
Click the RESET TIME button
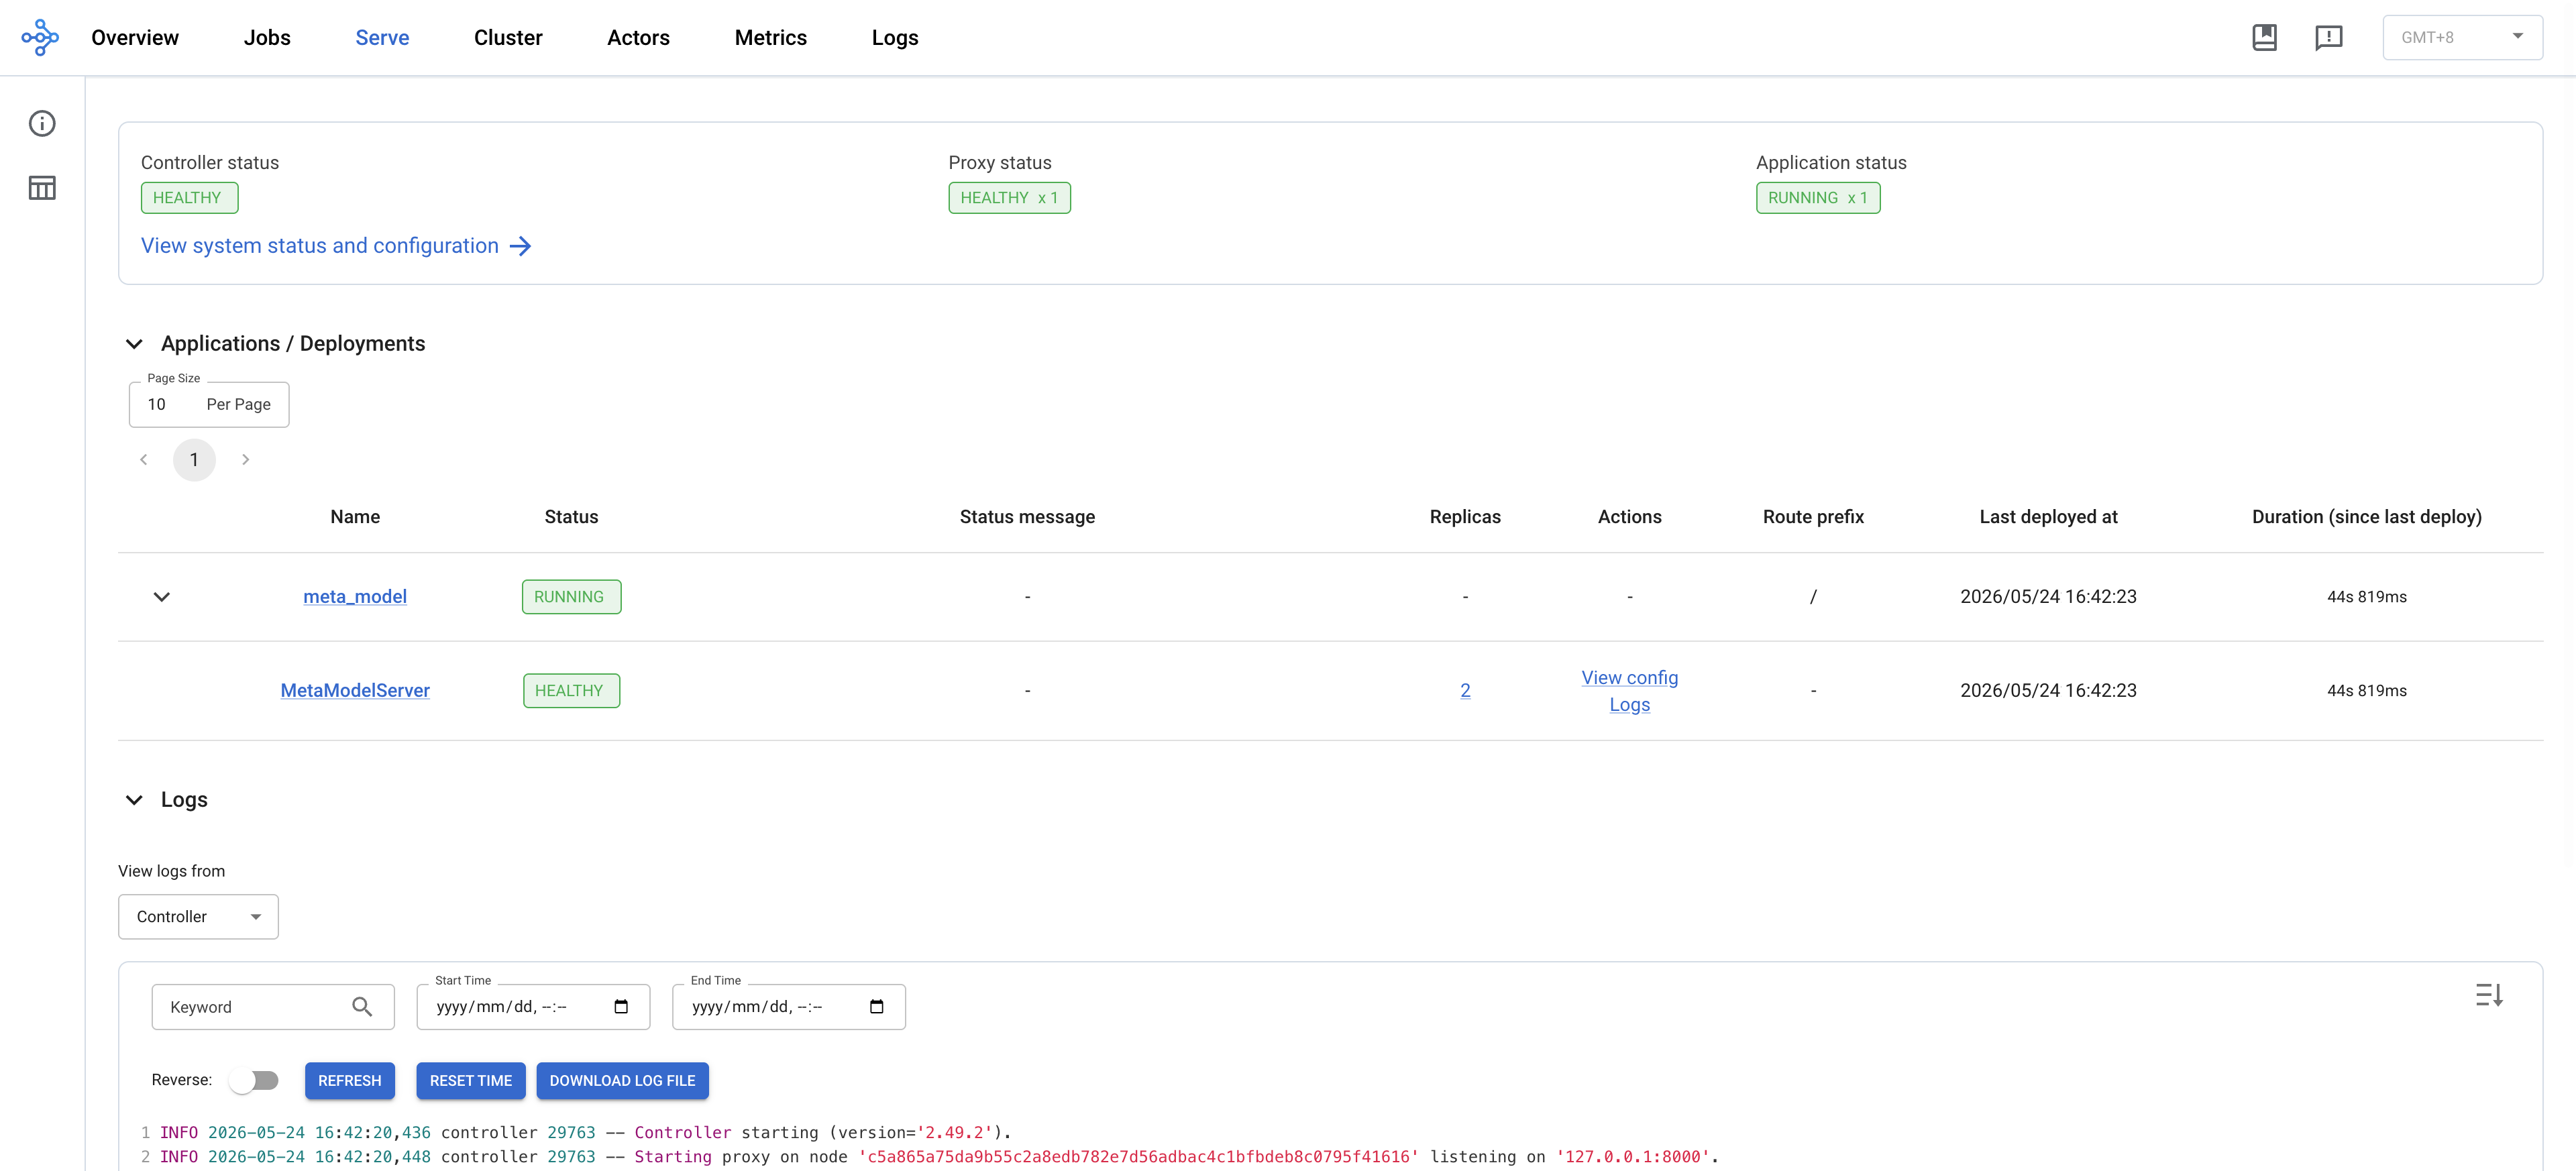471,1081
